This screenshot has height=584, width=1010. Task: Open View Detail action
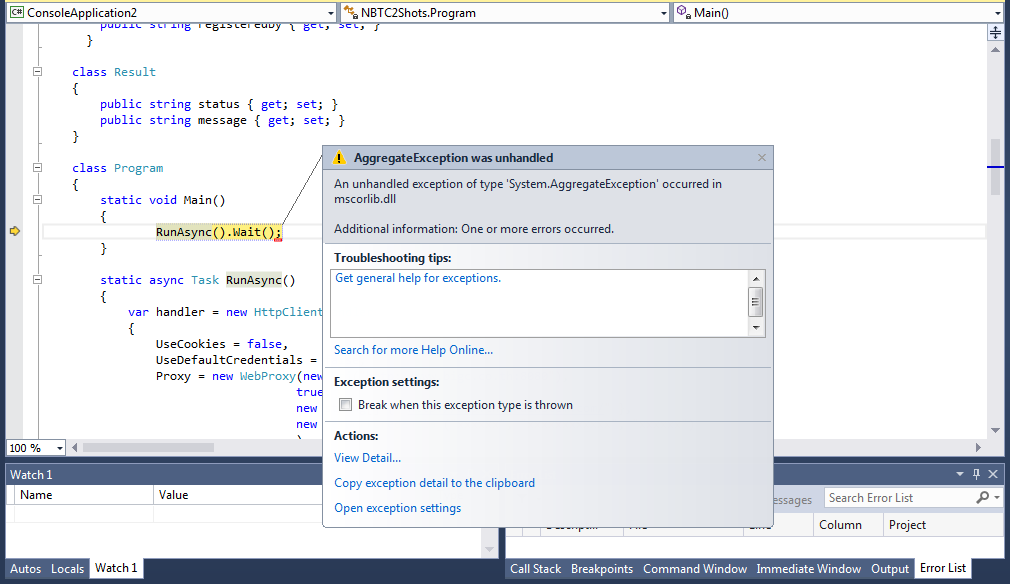[x=367, y=458]
